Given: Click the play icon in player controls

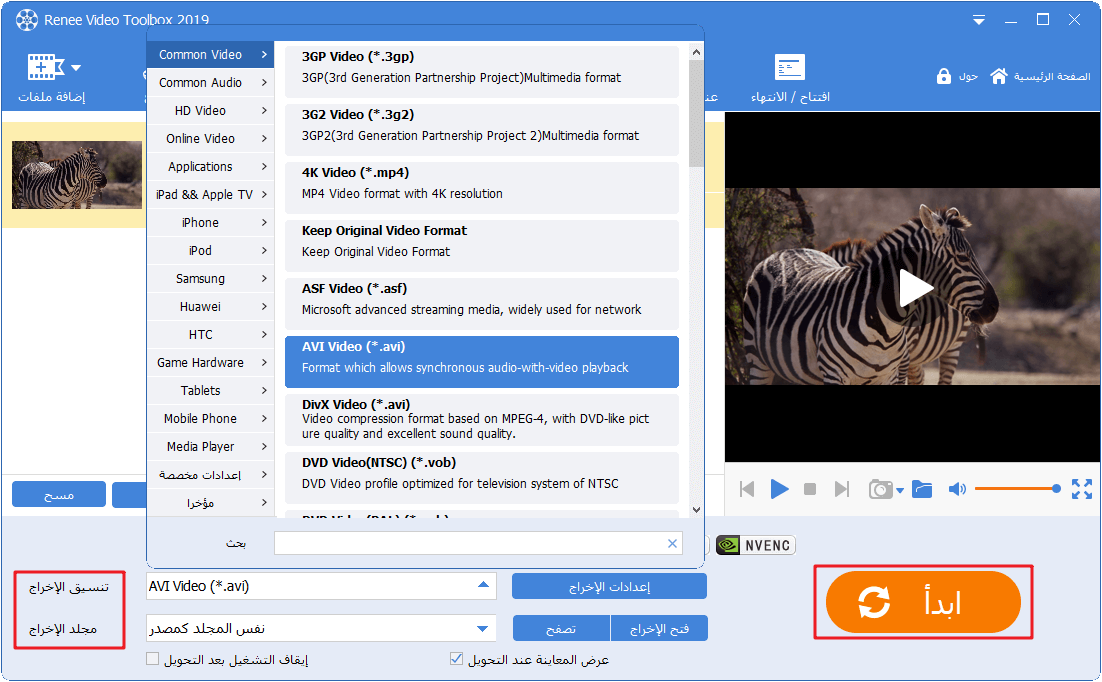Looking at the screenshot, I should pos(780,489).
